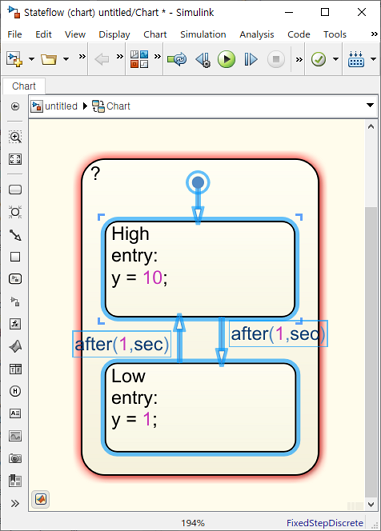Select the History Junction tool
The image size is (381, 531).
(x=15, y=391)
